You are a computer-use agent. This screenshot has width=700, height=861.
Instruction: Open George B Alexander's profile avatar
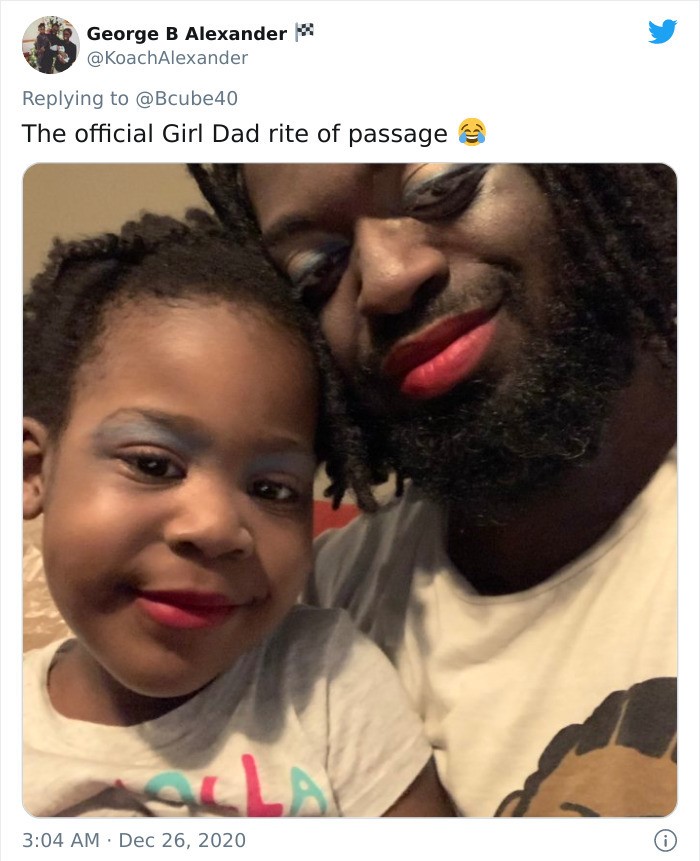pyautogui.click(x=51, y=45)
